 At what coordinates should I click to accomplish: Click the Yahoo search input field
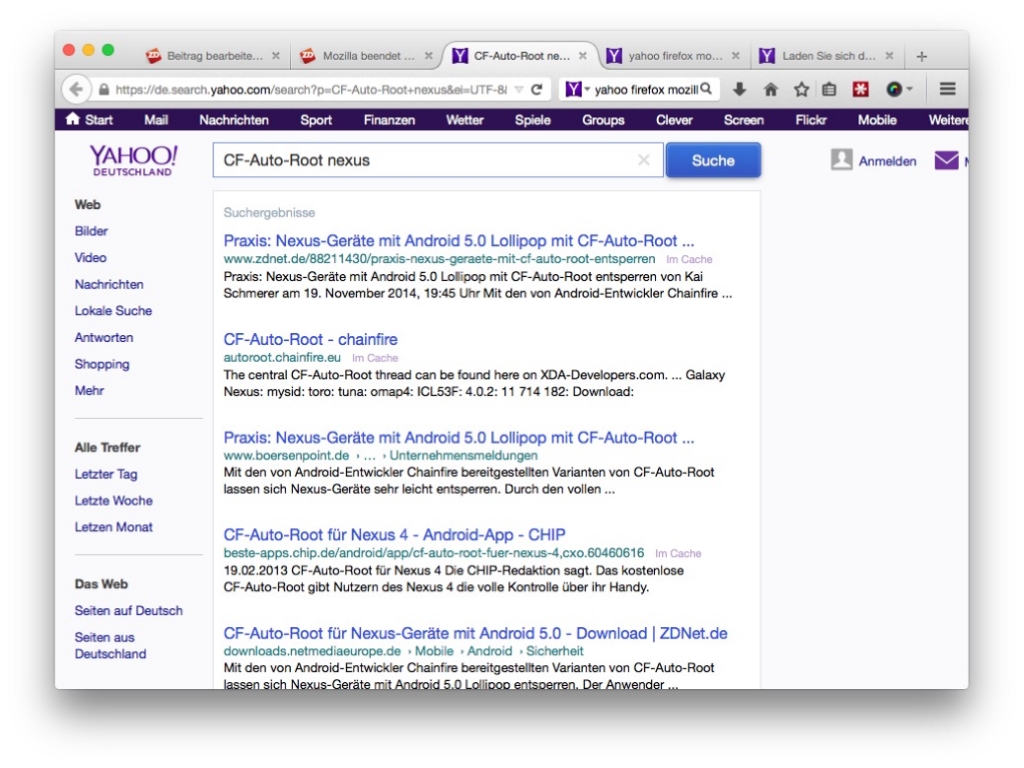[x=438, y=160]
